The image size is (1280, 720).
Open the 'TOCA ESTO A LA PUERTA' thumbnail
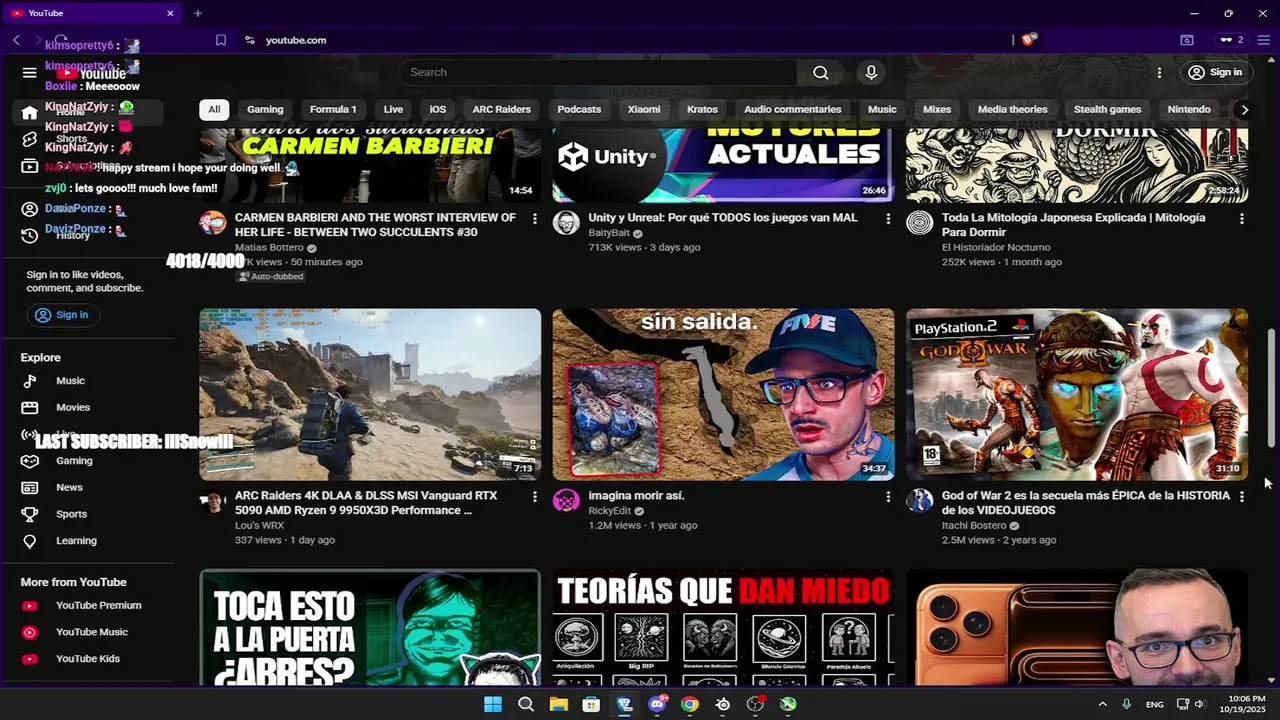[370, 628]
